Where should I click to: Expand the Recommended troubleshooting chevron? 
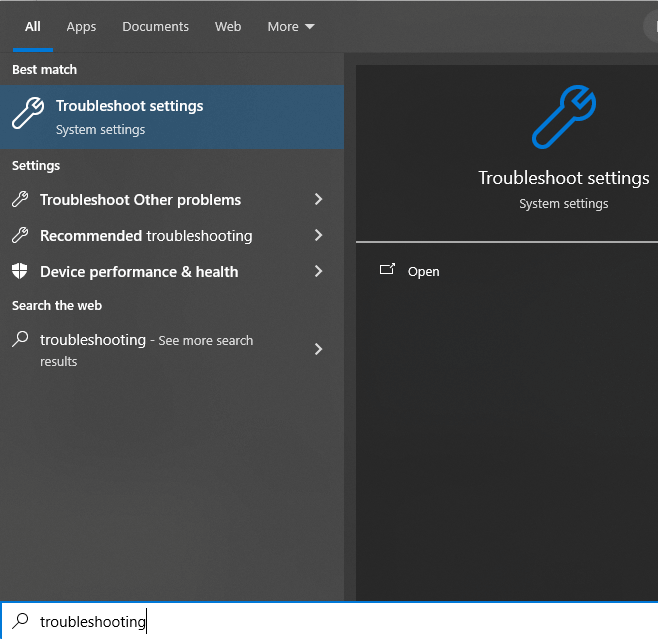319,236
